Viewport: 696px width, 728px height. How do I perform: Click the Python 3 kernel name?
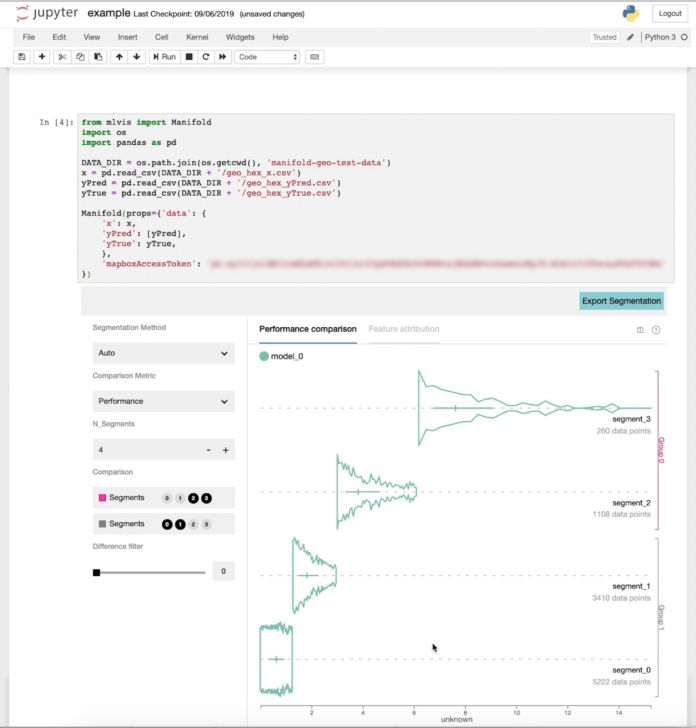pos(660,37)
